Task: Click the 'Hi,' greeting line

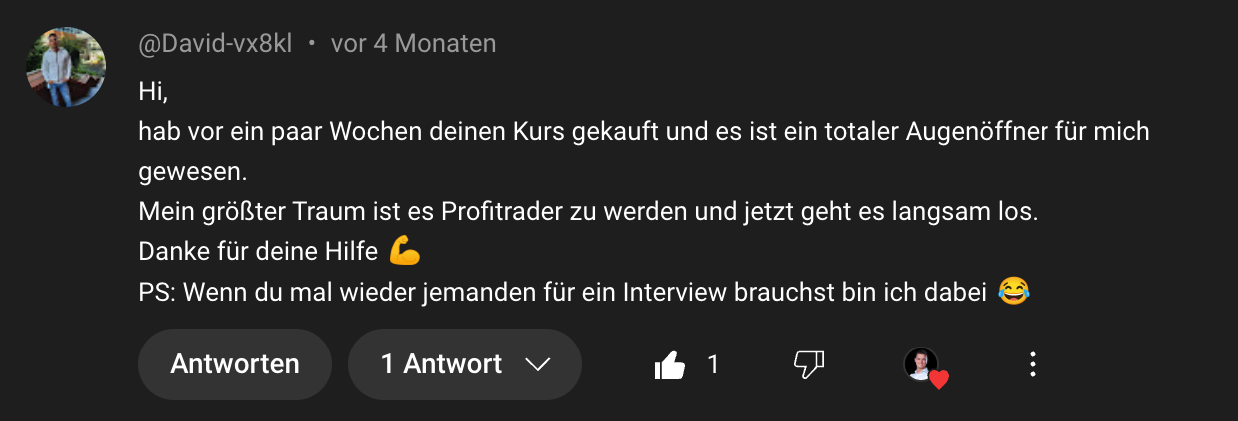Action: pos(153,91)
